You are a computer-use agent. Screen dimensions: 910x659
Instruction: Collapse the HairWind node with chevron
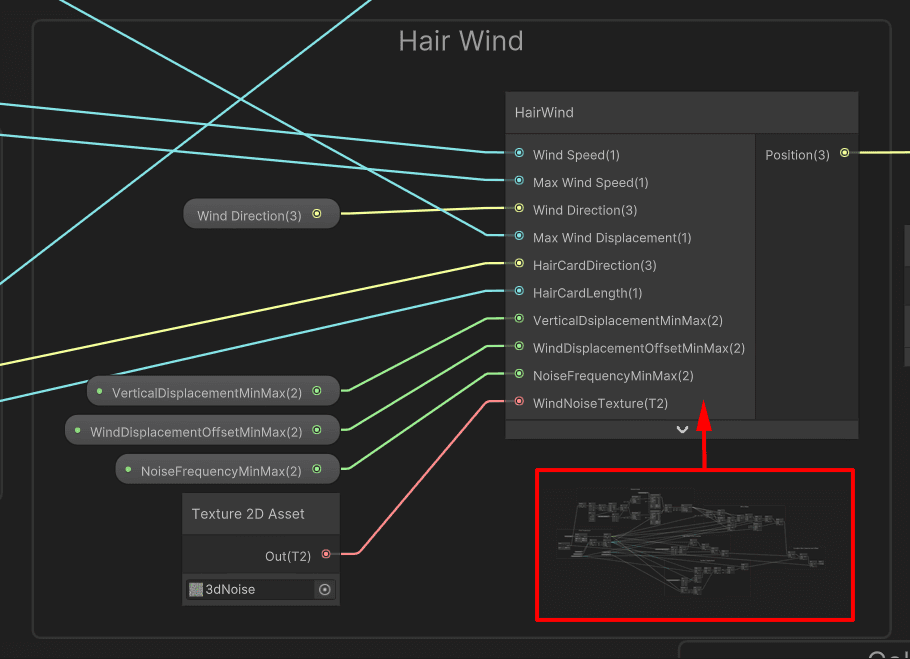click(682, 430)
